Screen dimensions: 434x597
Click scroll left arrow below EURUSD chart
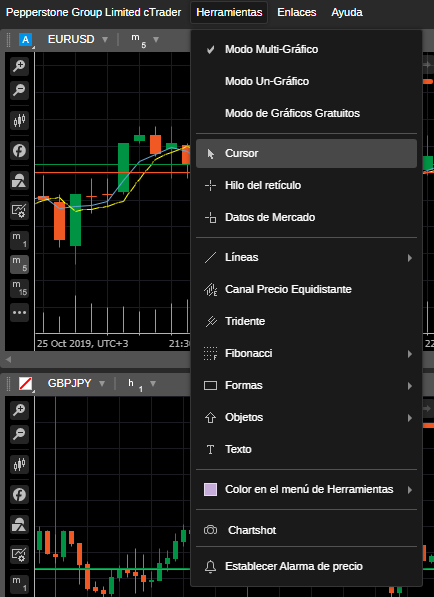(x=8, y=359)
